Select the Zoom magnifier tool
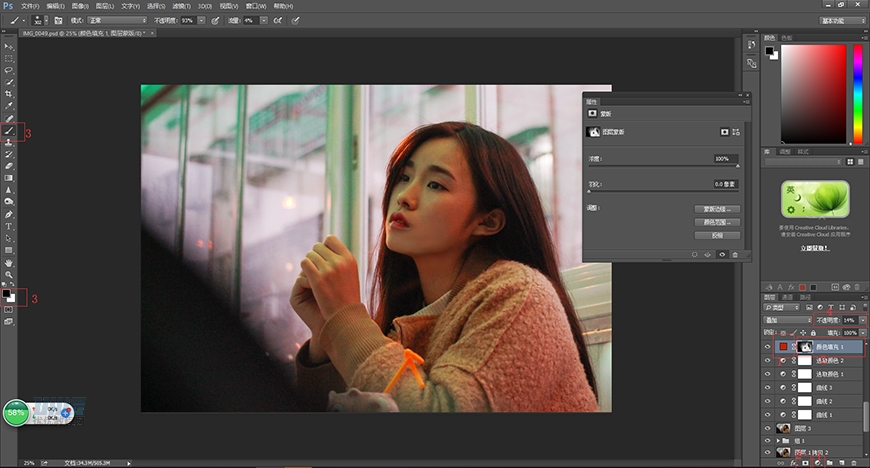Viewport: 870px width, 468px height. (x=9, y=274)
